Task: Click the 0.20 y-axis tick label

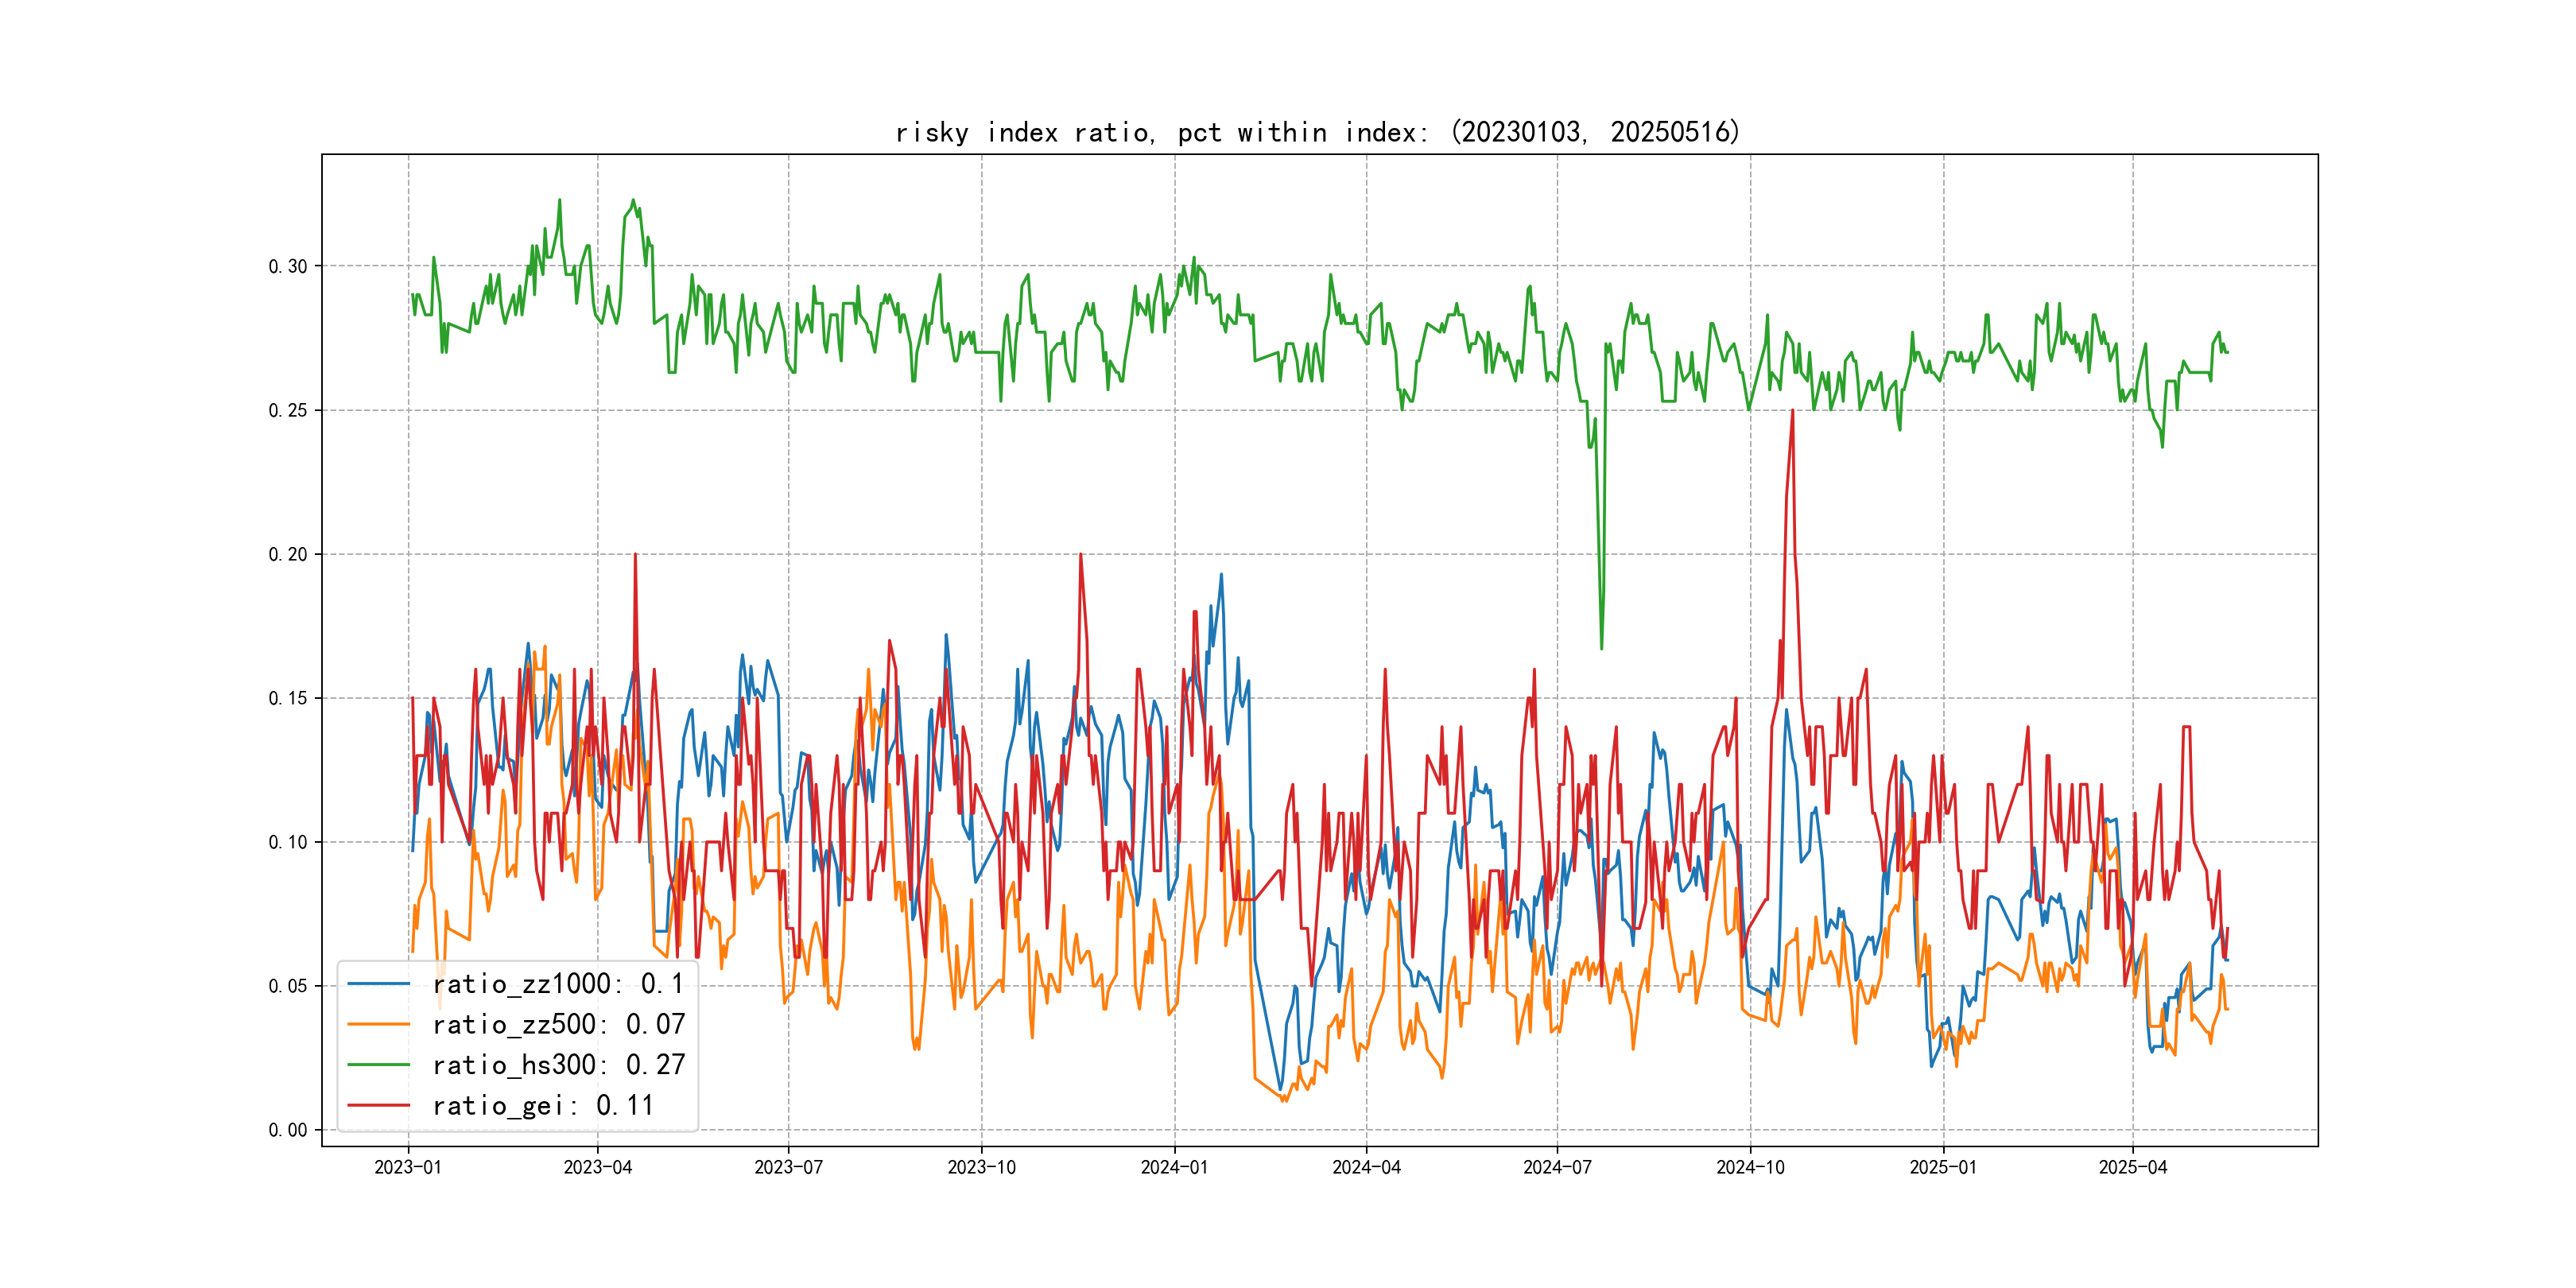Action: [x=288, y=554]
